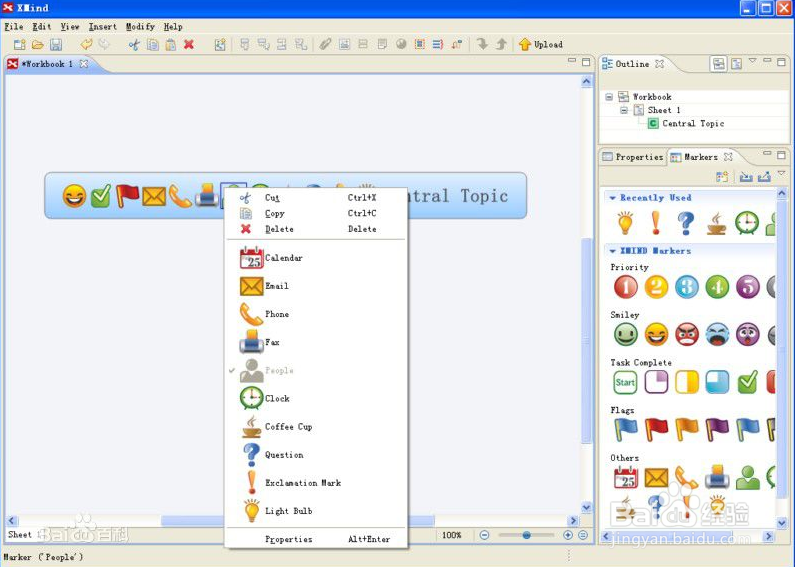Collapse the Recently Used section

(x=612, y=198)
